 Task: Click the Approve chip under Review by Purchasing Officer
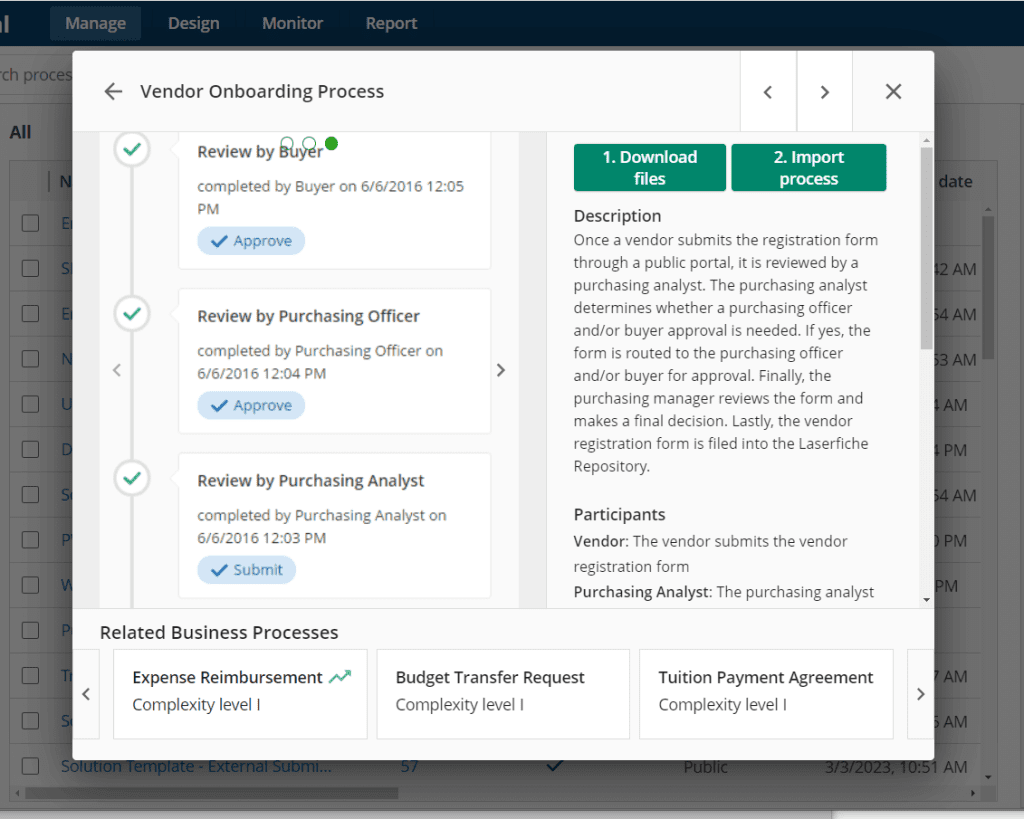pyautogui.click(x=251, y=406)
